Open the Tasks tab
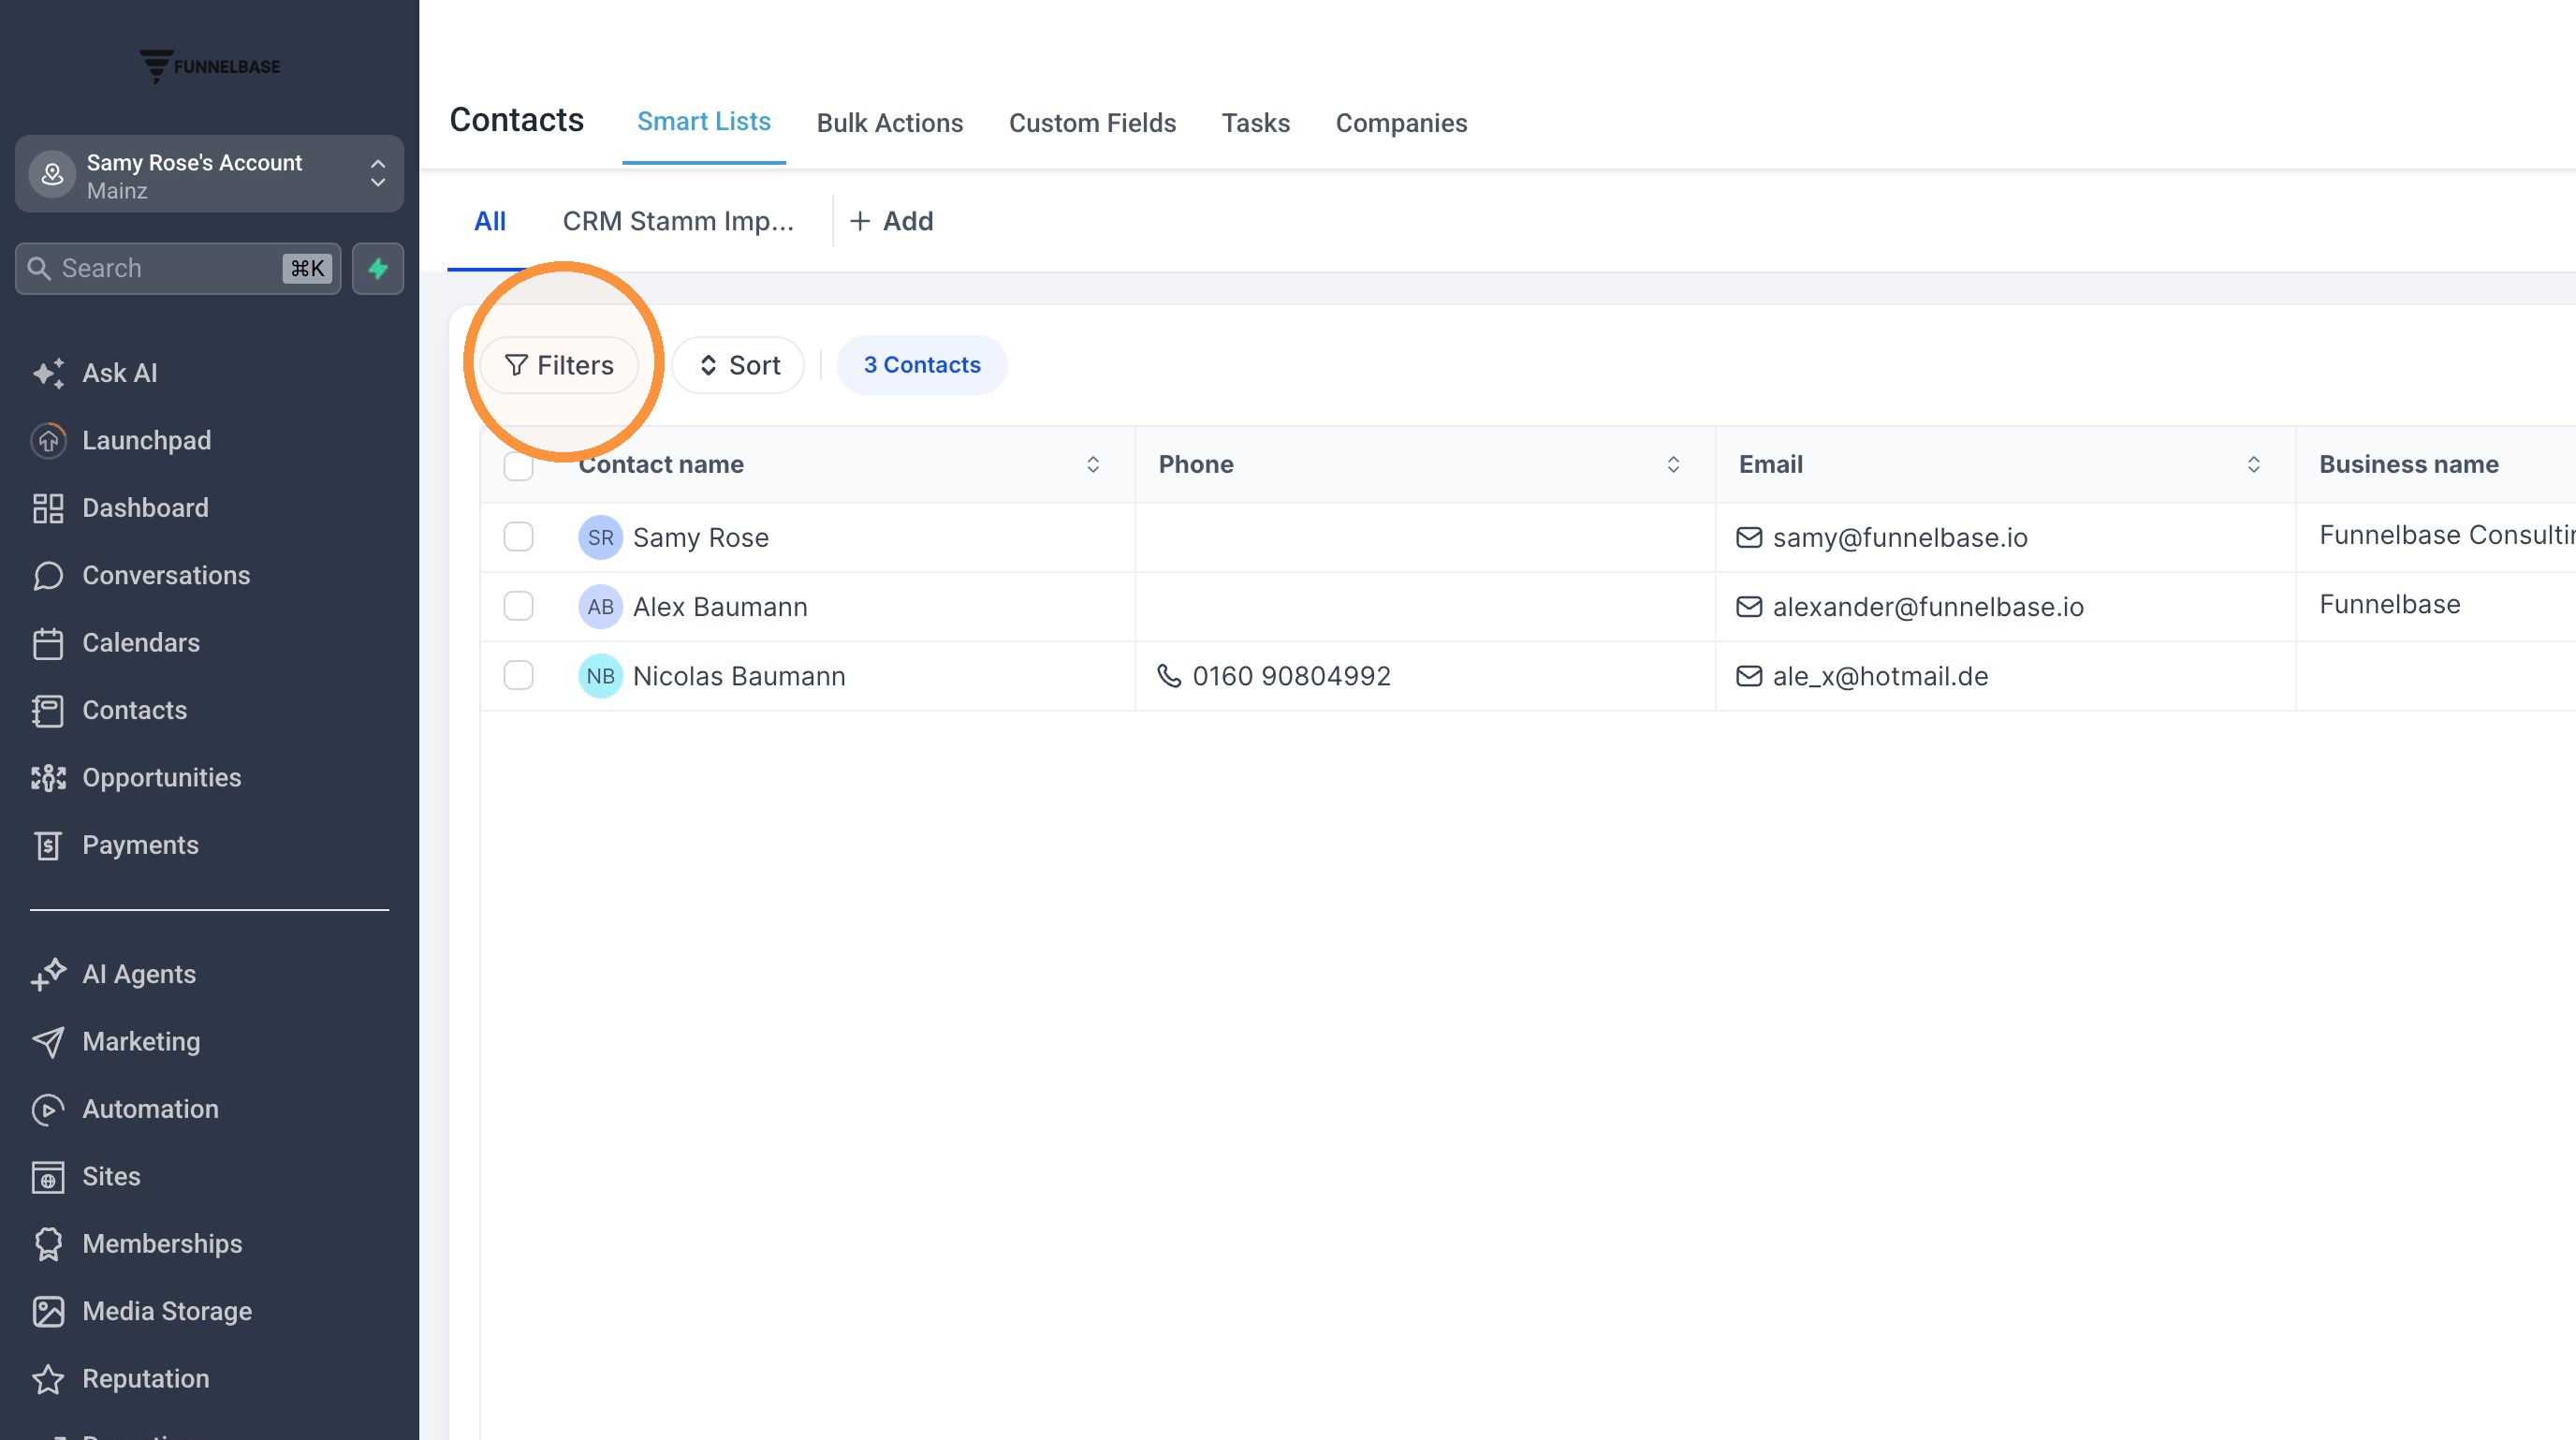The width and height of the screenshot is (2576, 1440). (x=1256, y=123)
